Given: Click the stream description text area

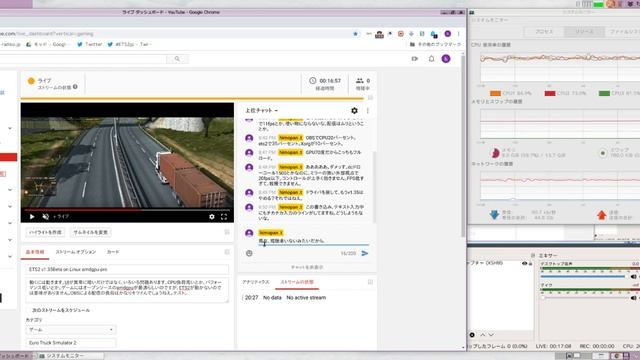Looking at the screenshot, I should [x=127, y=289].
